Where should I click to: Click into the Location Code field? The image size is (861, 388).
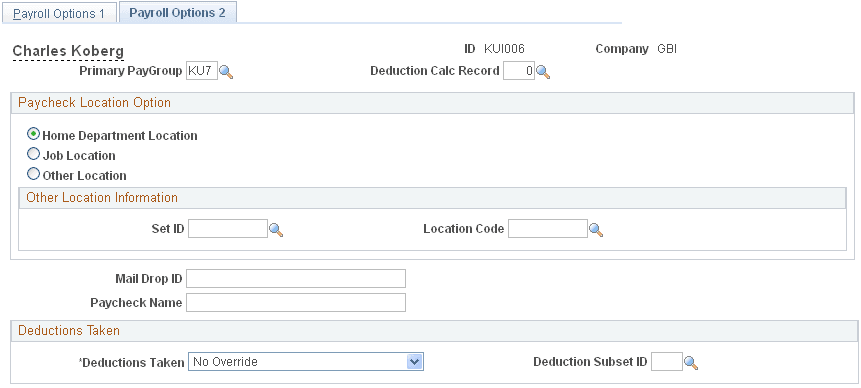tap(548, 229)
